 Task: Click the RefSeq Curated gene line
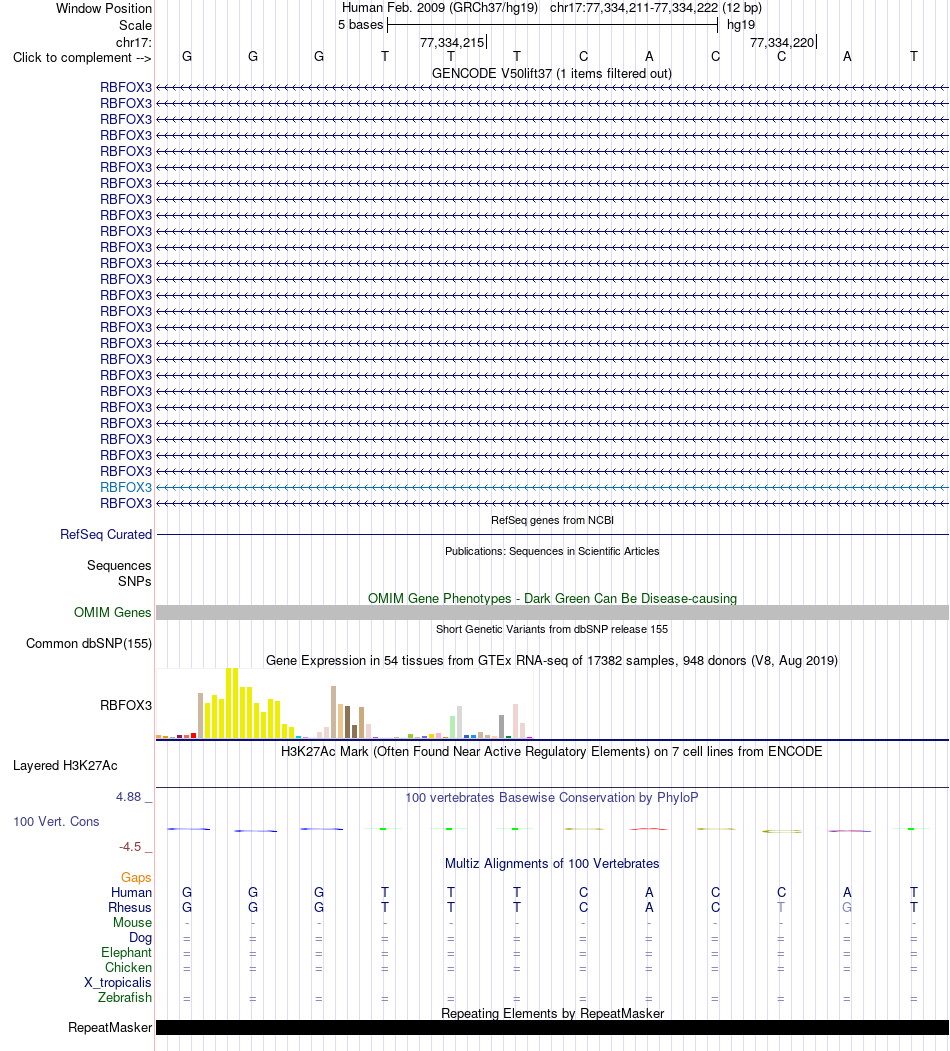click(552, 535)
